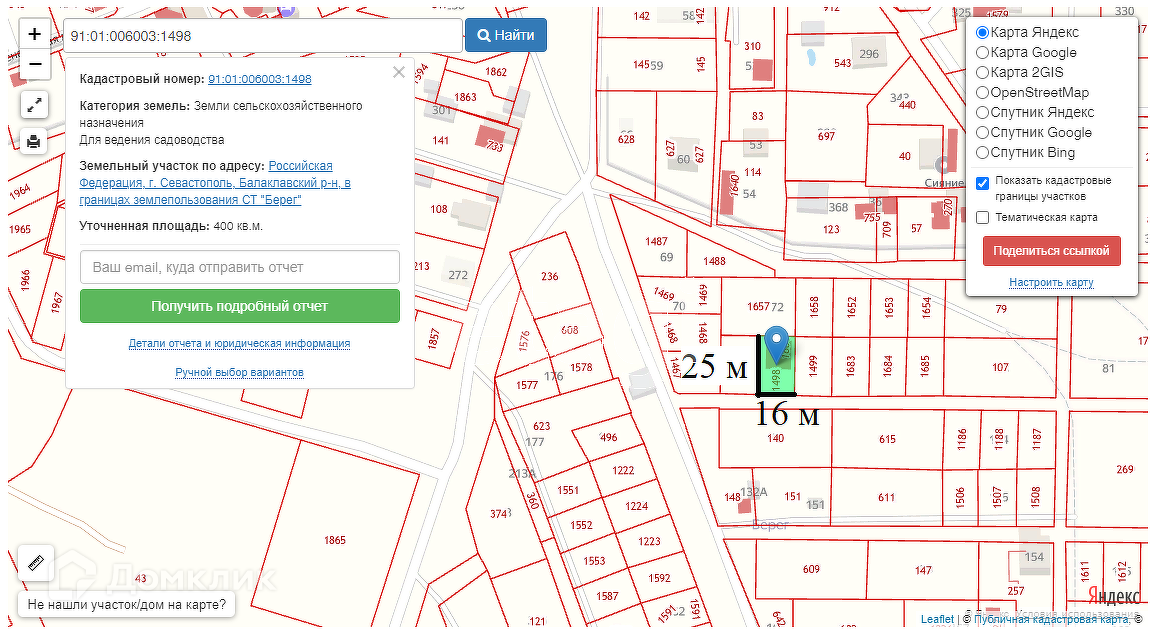The width and height of the screenshot is (1152, 635).
Task: Open Детали отчета и юридическая информация
Action: [x=240, y=343]
